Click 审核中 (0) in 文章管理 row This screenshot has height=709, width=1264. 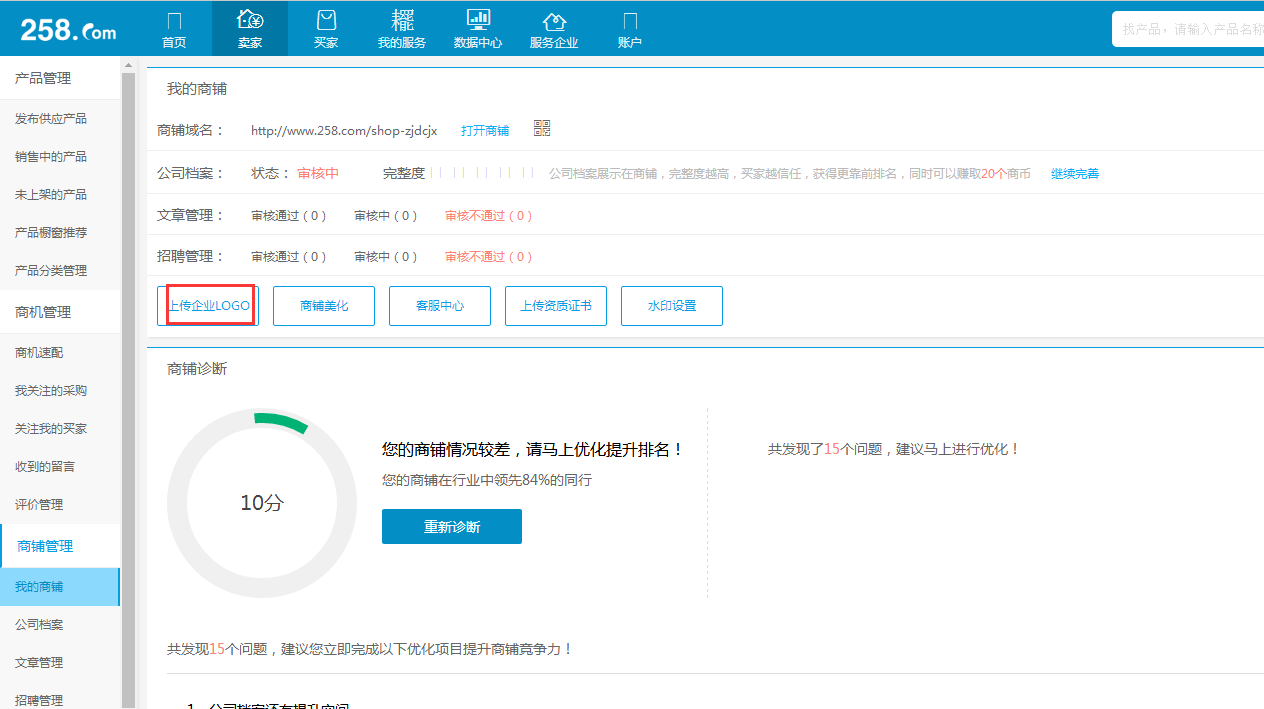[386, 215]
